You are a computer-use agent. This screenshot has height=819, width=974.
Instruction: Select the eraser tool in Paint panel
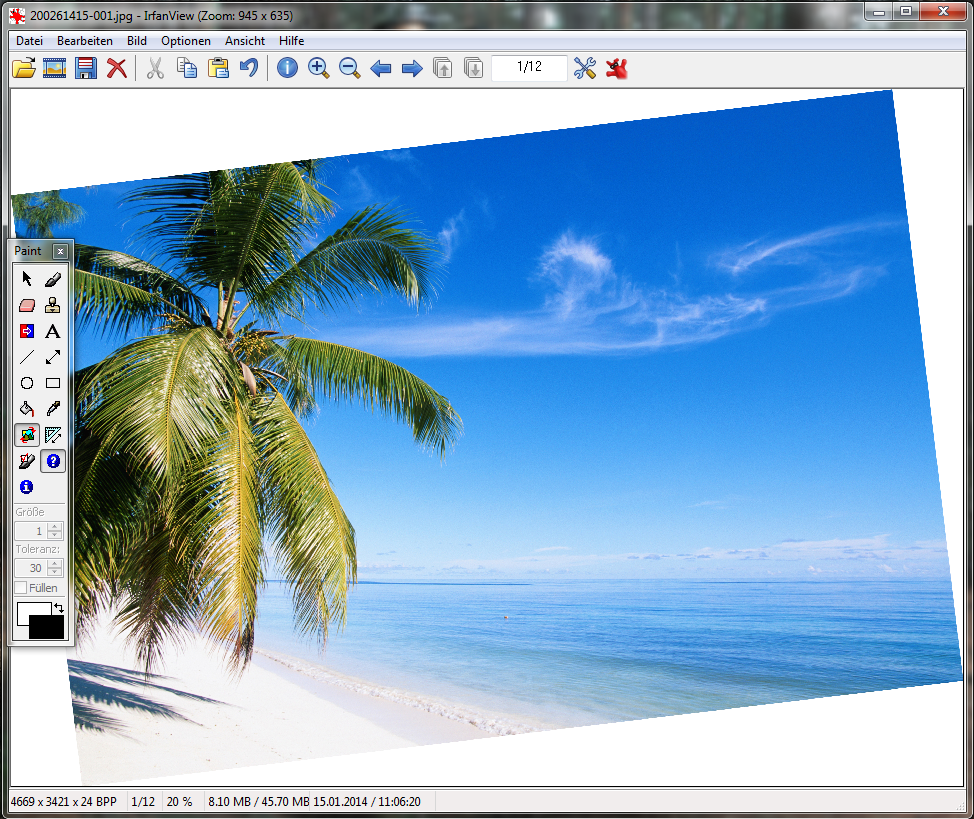point(27,305)
